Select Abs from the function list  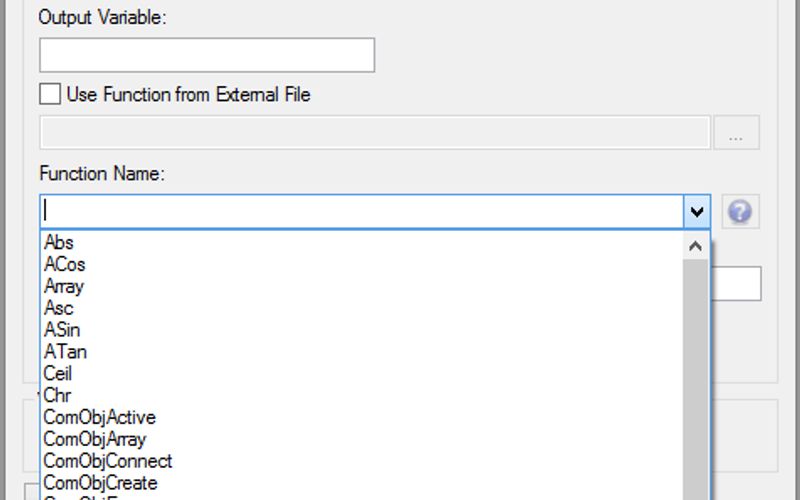click(x=59, y=243)
